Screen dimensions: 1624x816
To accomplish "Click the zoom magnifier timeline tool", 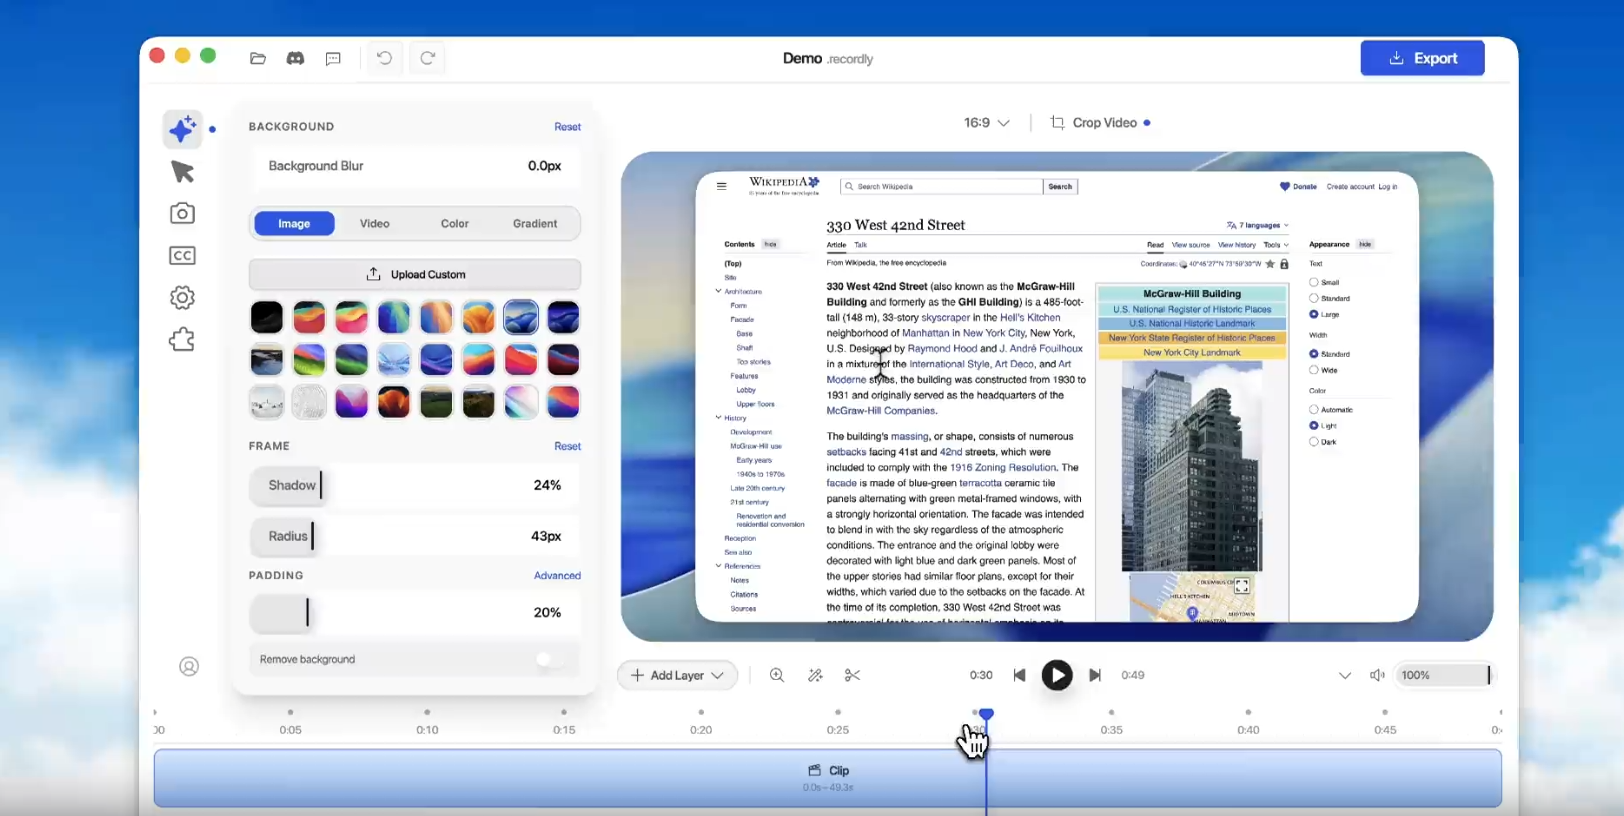I will [777, 675].
